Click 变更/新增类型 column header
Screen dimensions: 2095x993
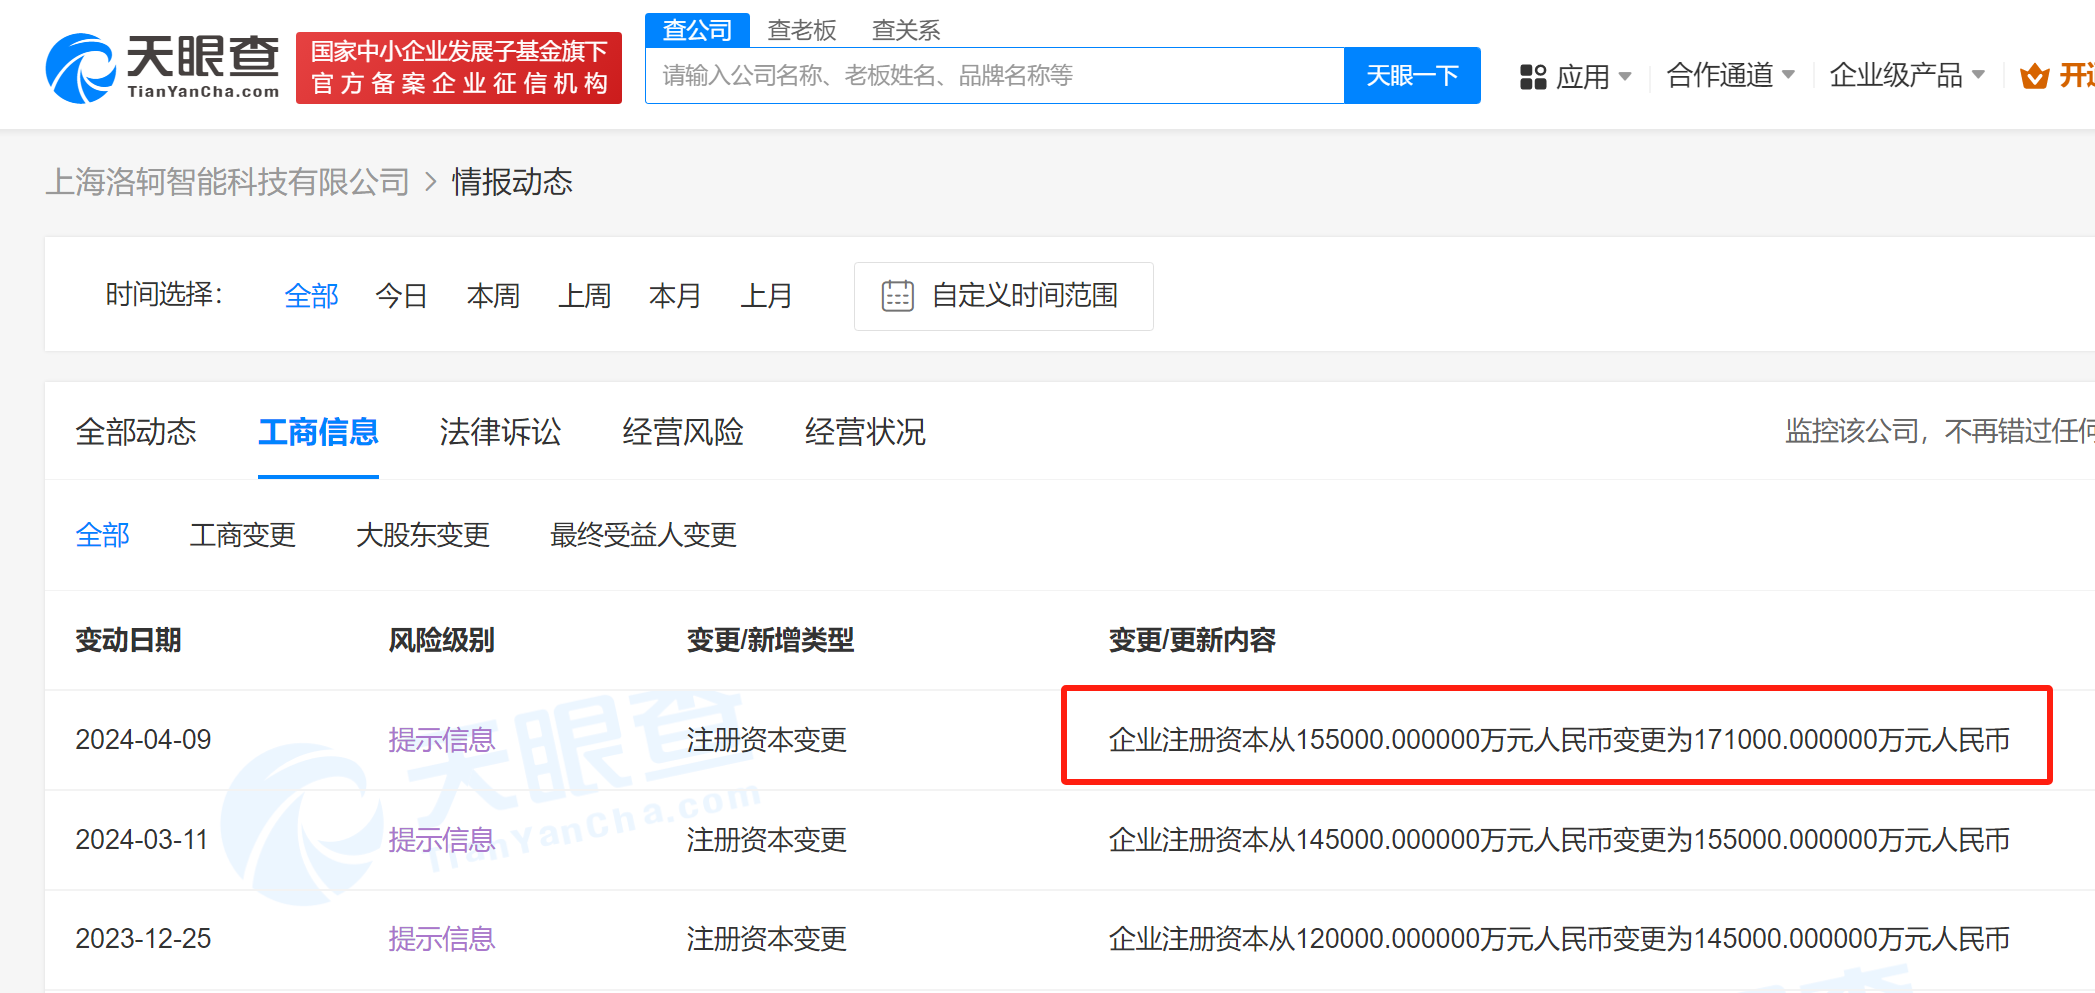pos(770,640)
